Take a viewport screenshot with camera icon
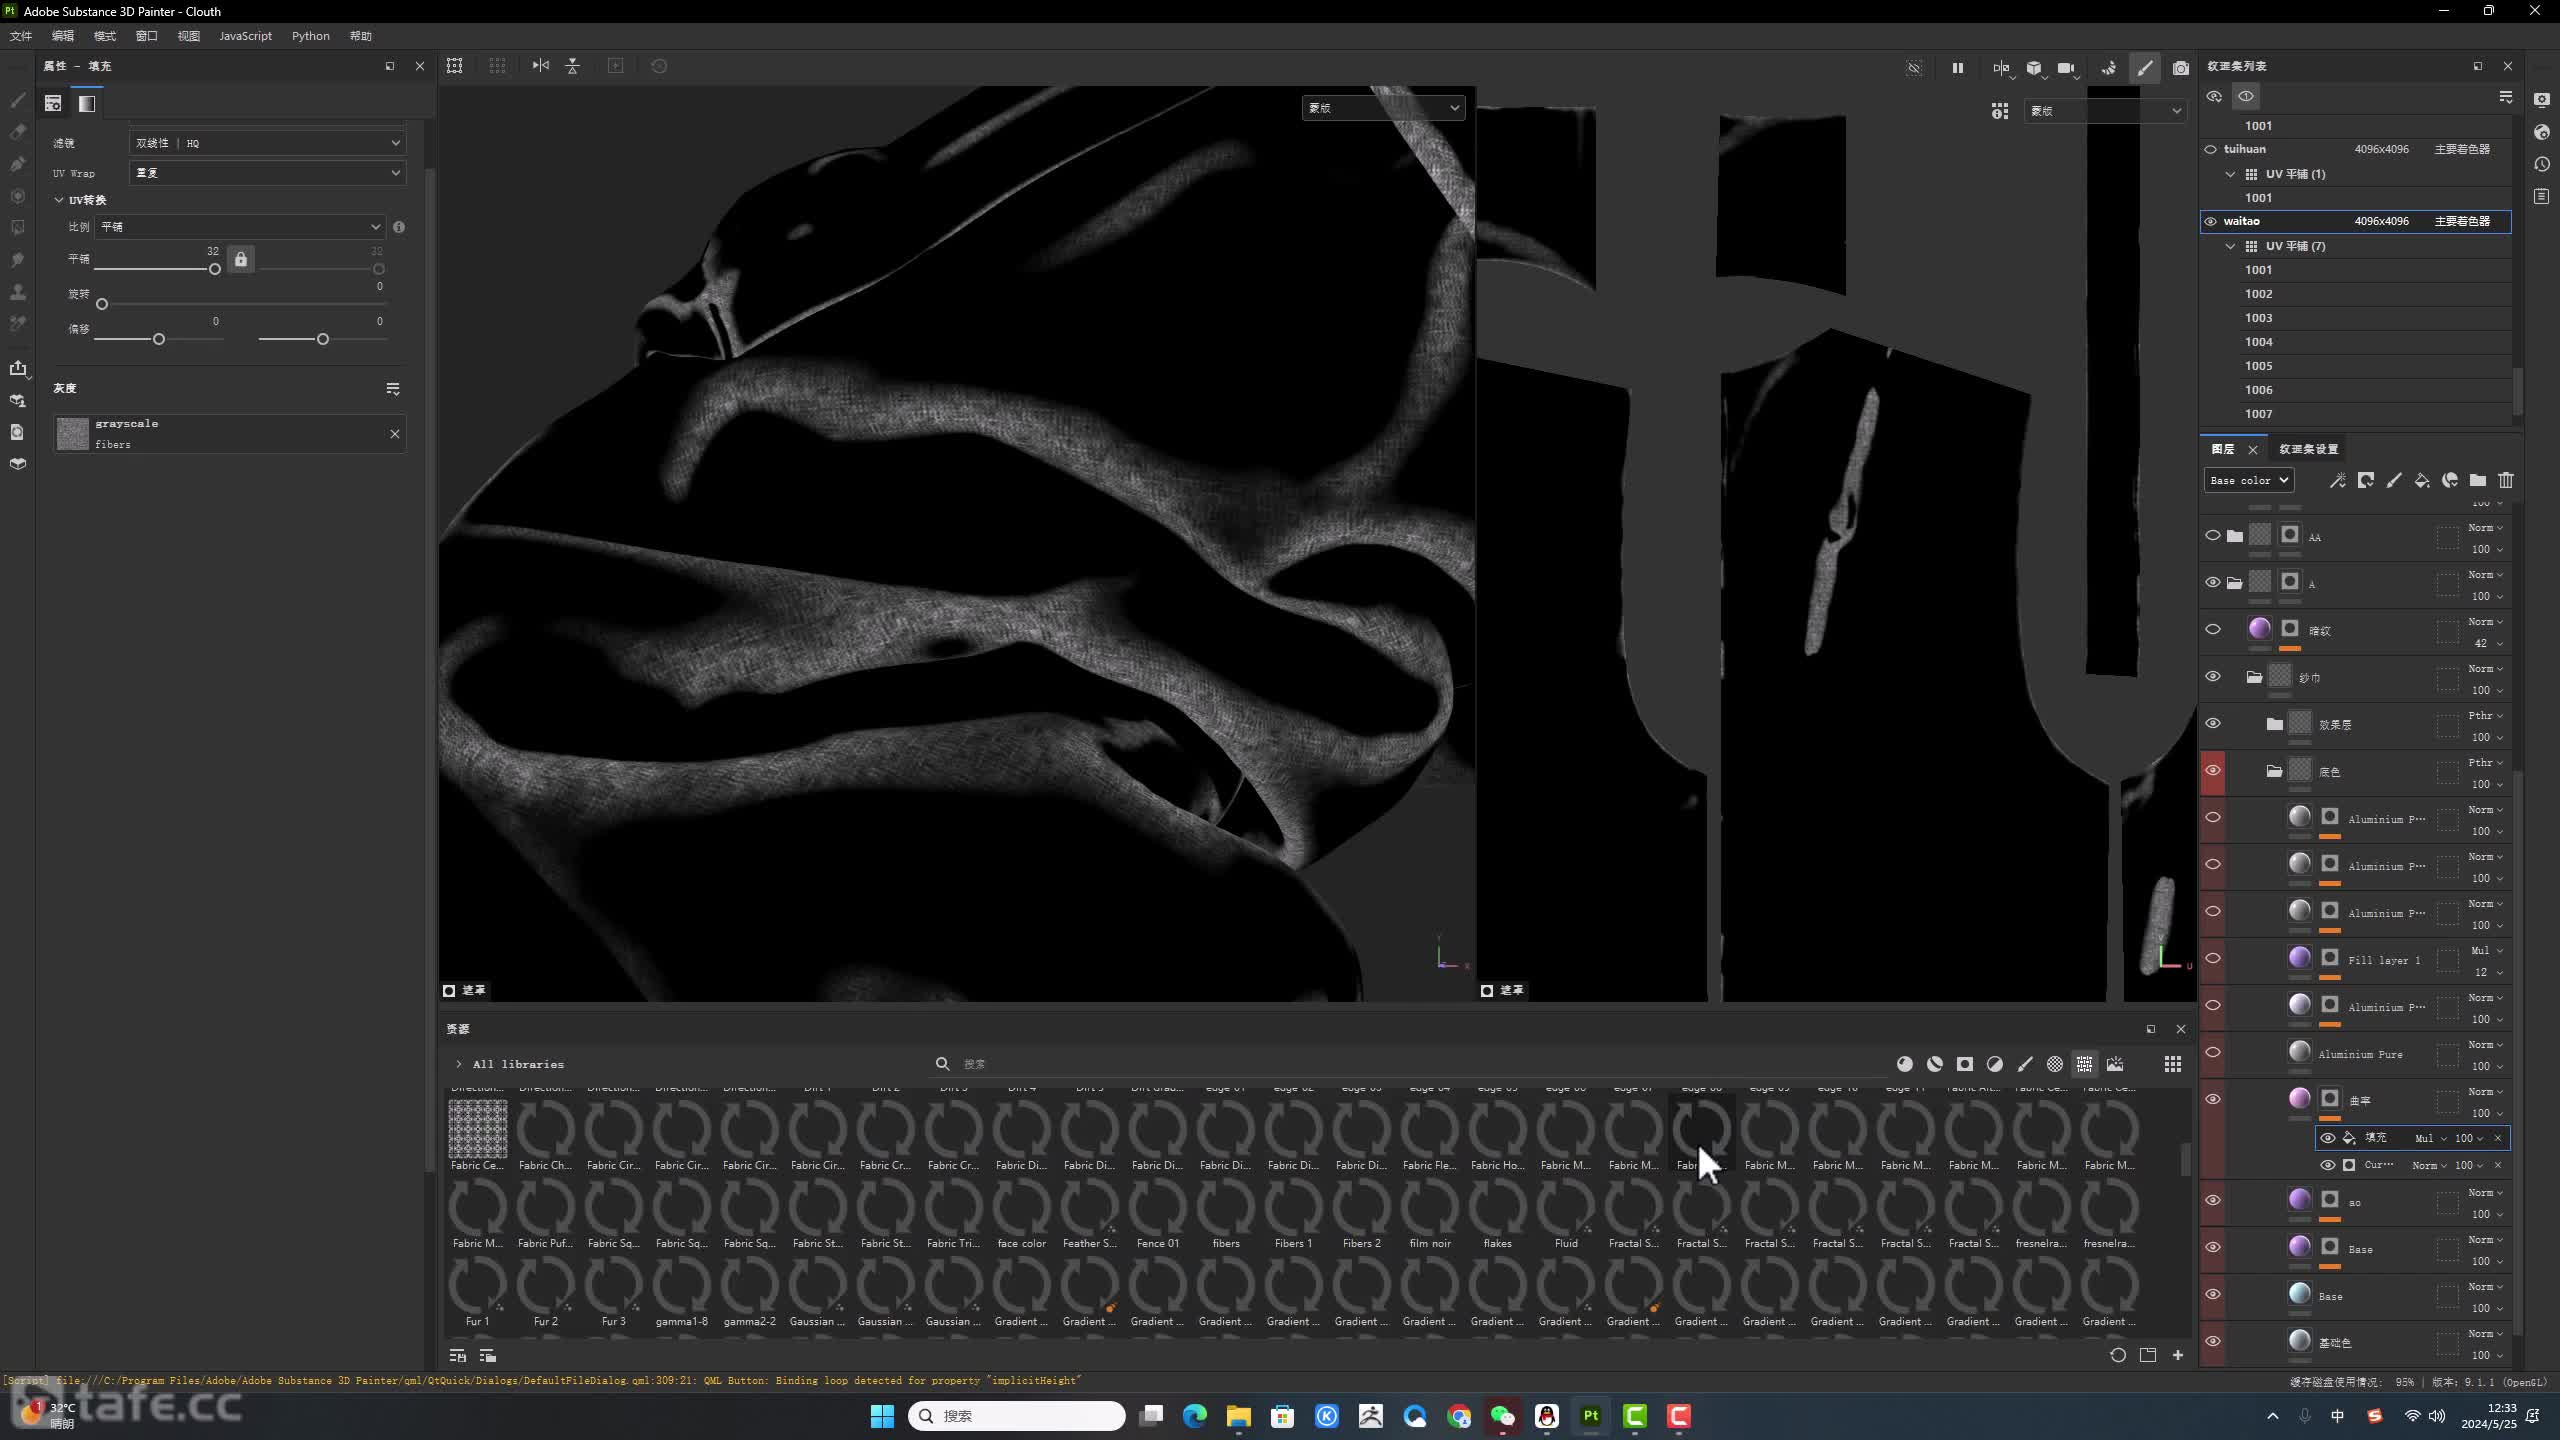Viewport: 2560px width, 1440px height. [2181, 68]
